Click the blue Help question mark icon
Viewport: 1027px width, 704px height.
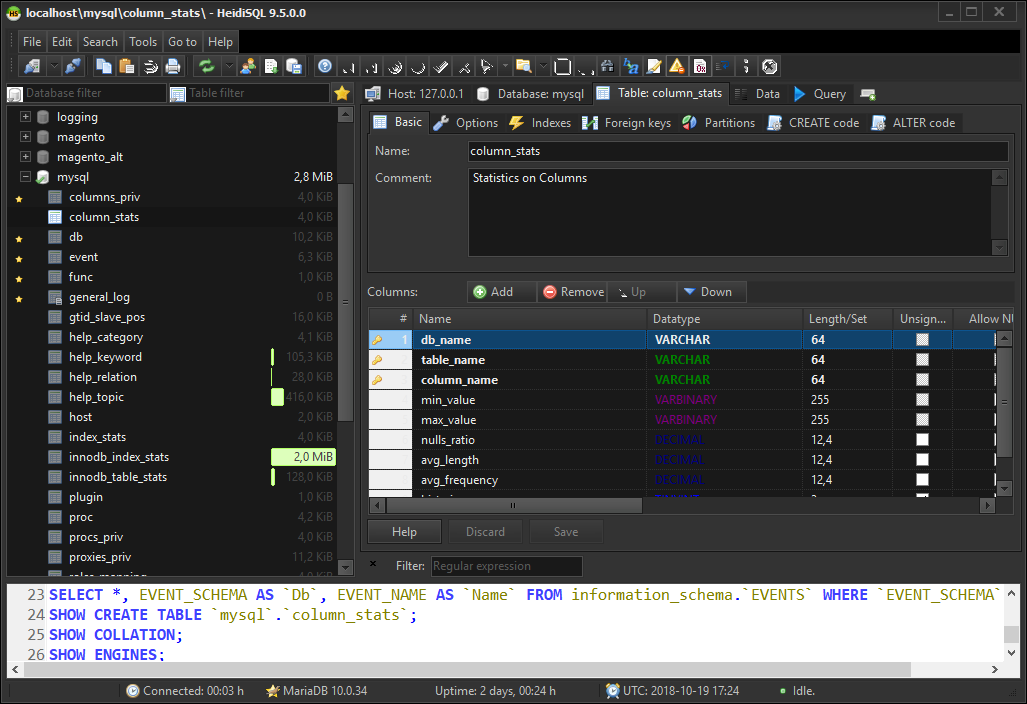[325, 66]
